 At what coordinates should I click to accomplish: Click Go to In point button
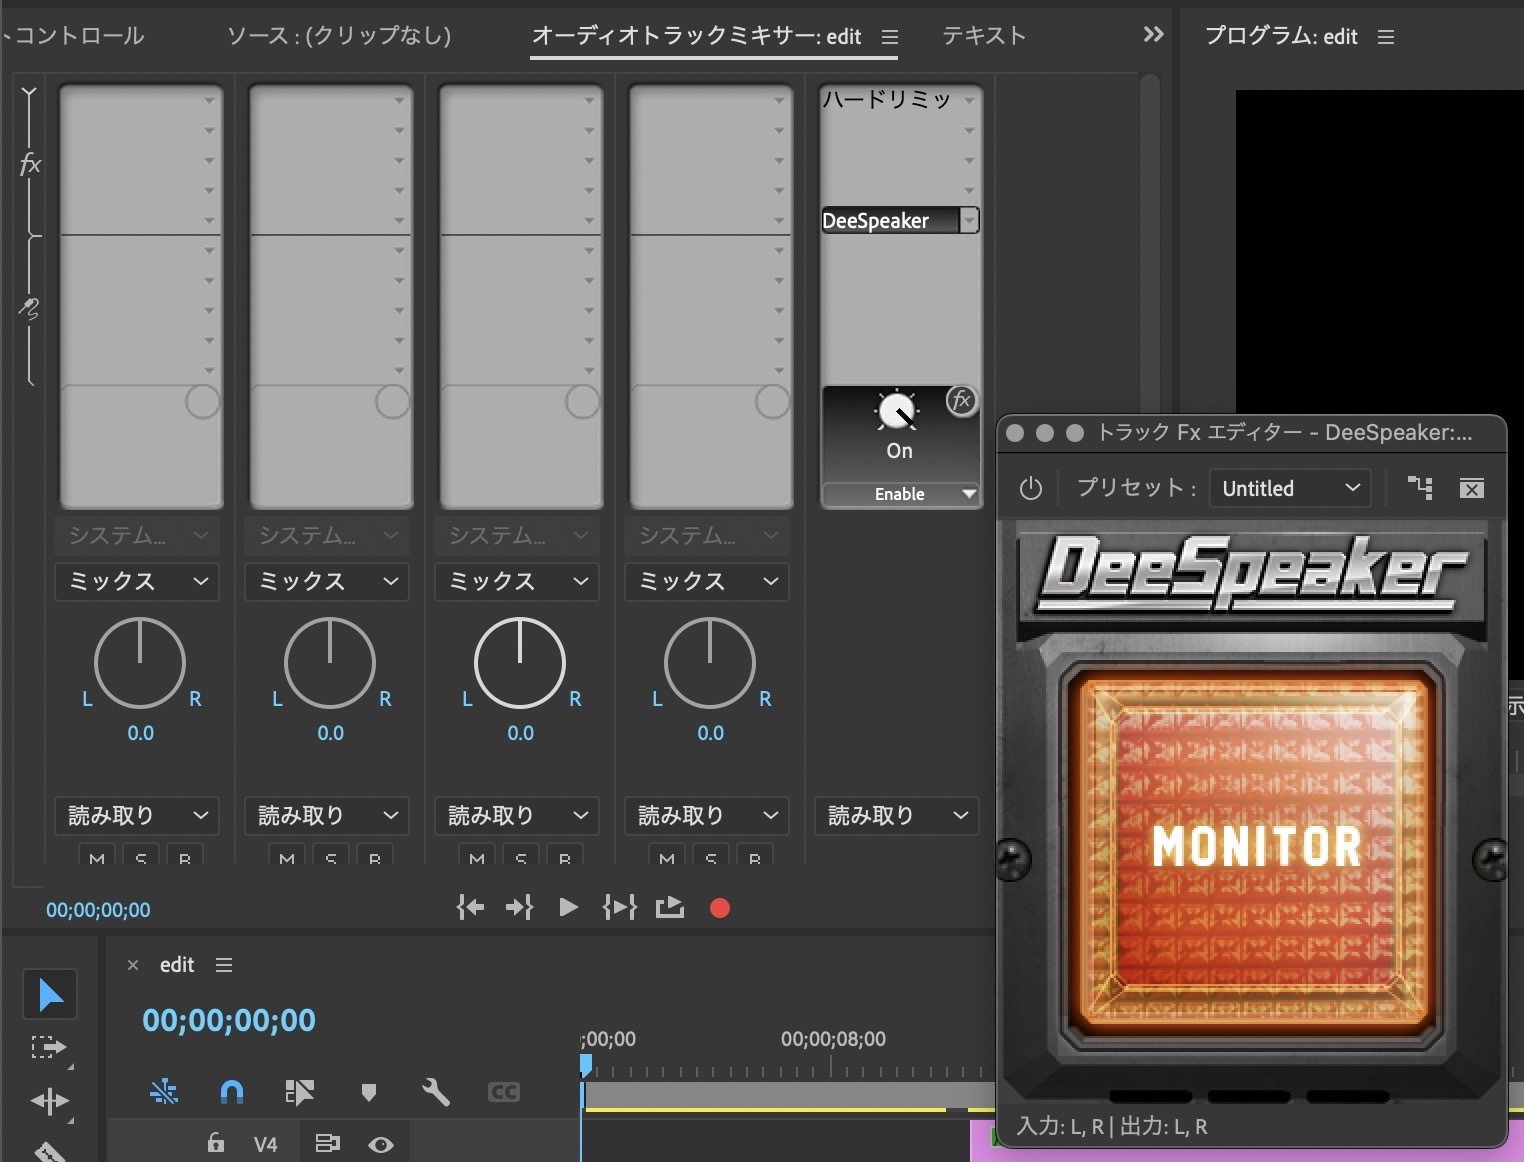click(x=470, y=907)
